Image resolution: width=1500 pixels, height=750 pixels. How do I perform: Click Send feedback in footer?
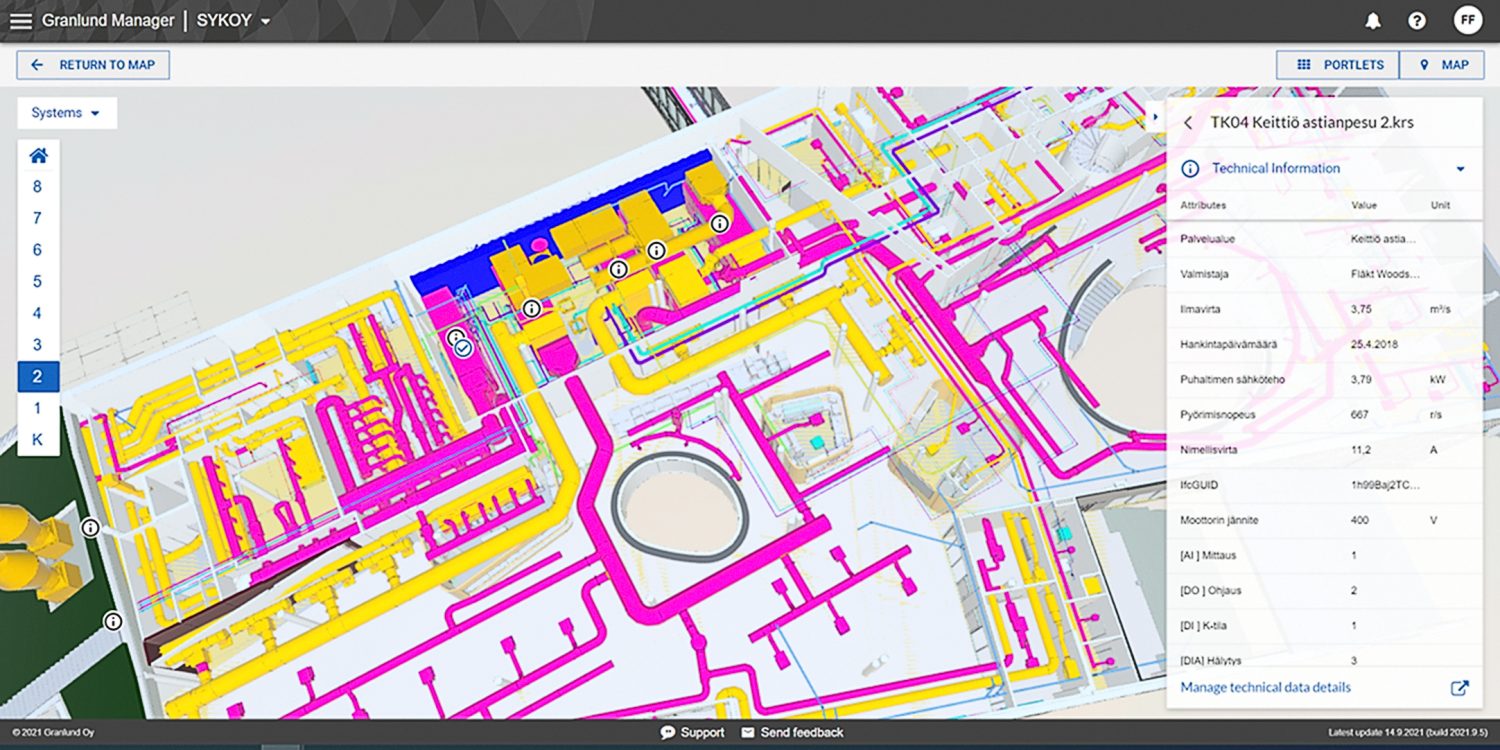[x=792, y=733]
